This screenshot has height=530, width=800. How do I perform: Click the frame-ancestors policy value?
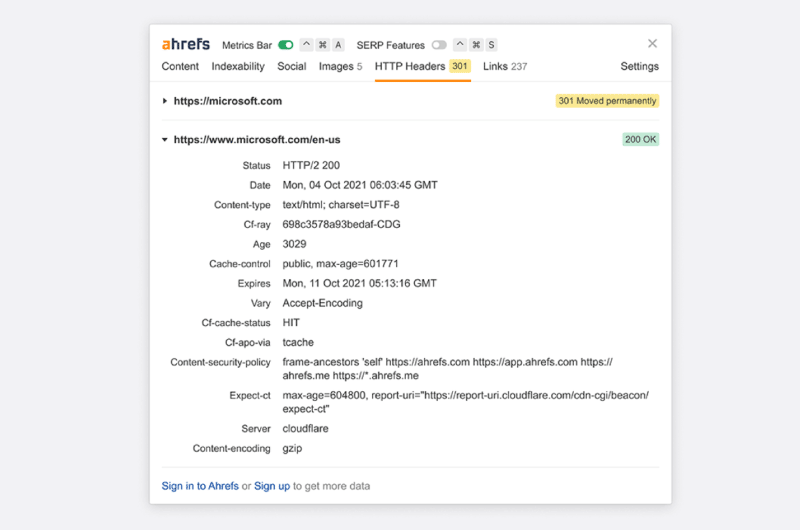point(447,369)
